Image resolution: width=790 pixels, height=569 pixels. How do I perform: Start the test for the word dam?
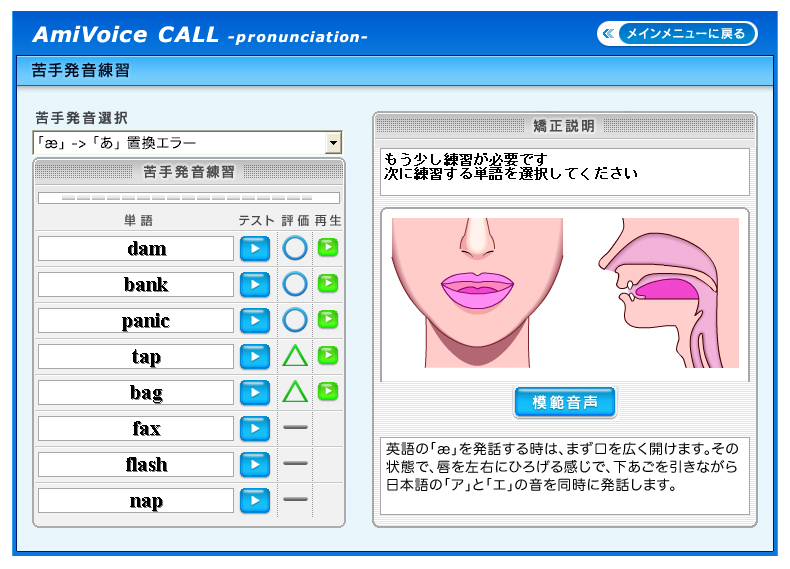click(x=255, y=248)
